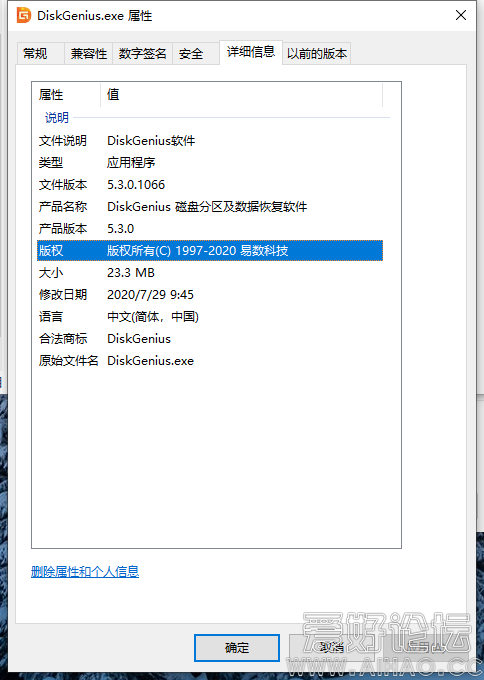
Task: Confirm with the 确定 button
Action: tap(237, 648)
